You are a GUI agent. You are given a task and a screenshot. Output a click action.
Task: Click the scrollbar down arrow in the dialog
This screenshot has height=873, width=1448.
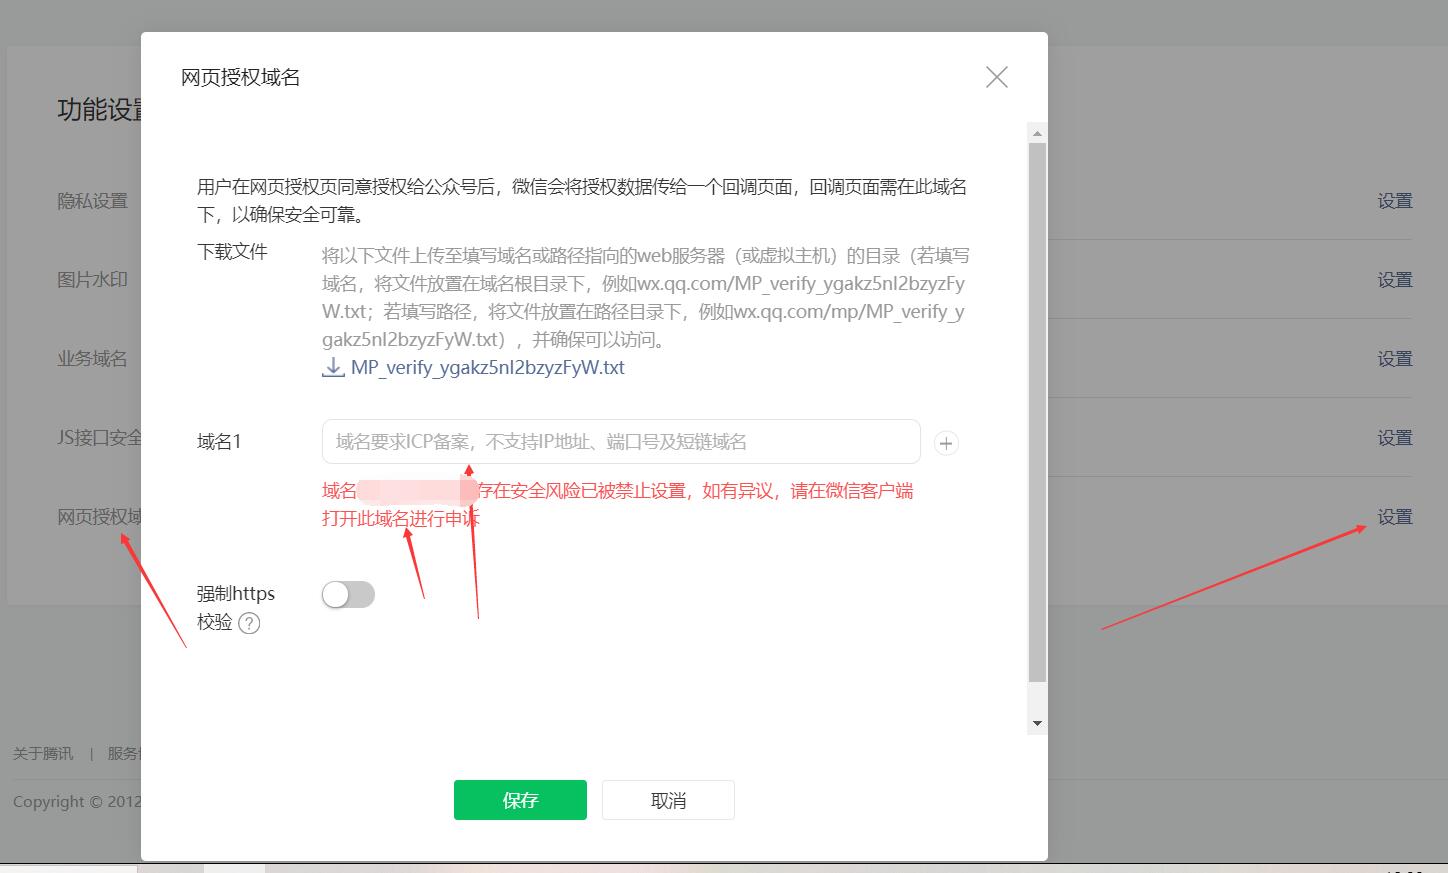(1037, 723)
